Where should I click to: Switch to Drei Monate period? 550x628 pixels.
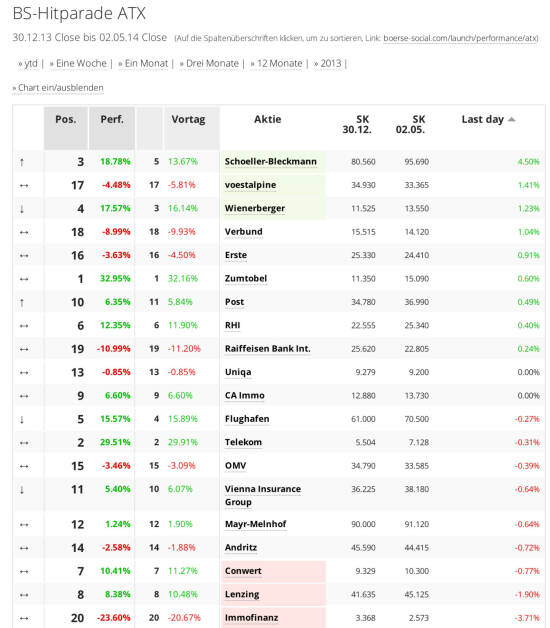(212, 63)
